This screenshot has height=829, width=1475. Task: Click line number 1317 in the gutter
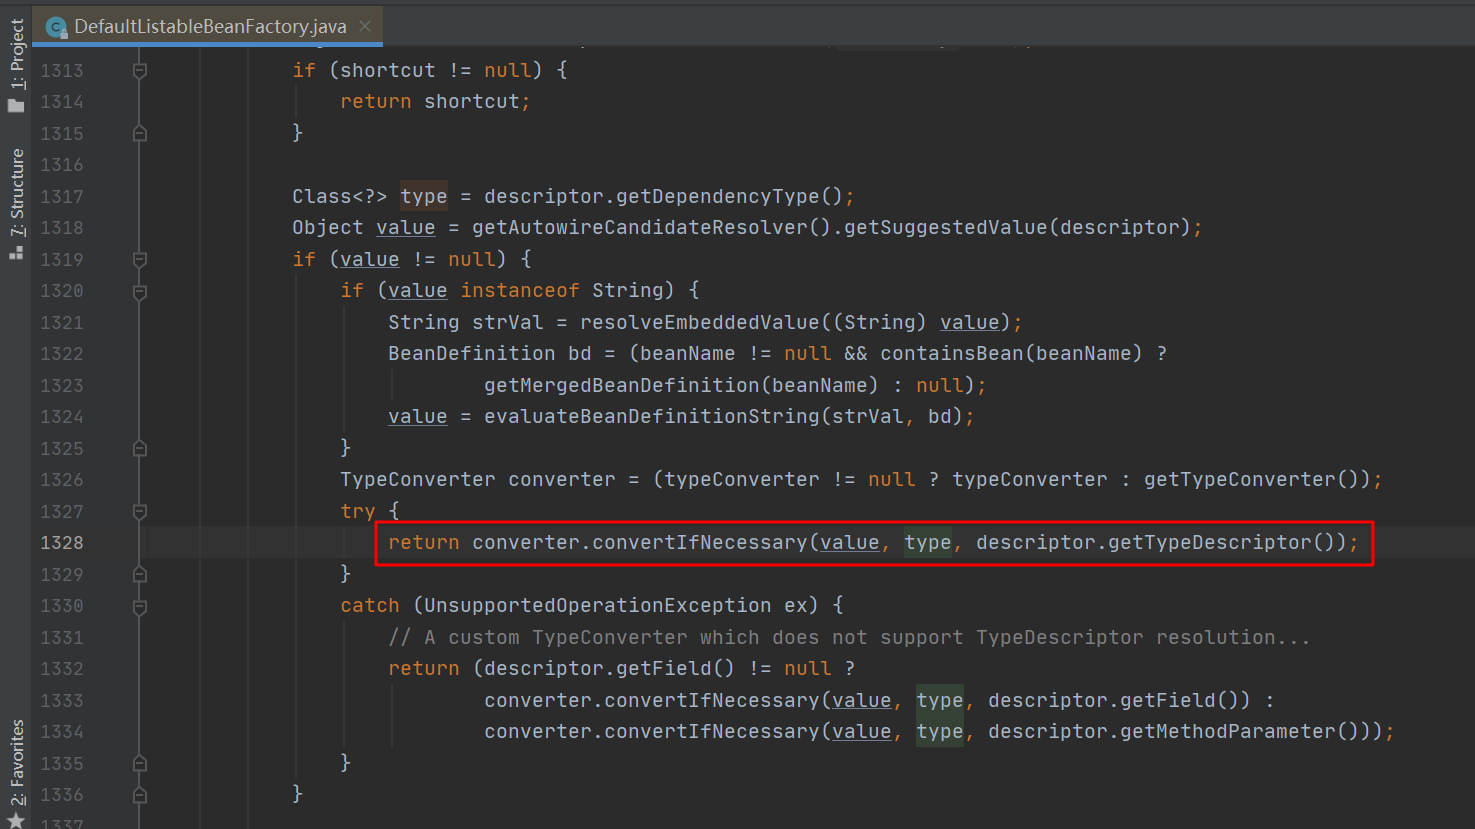pos(62,196)
